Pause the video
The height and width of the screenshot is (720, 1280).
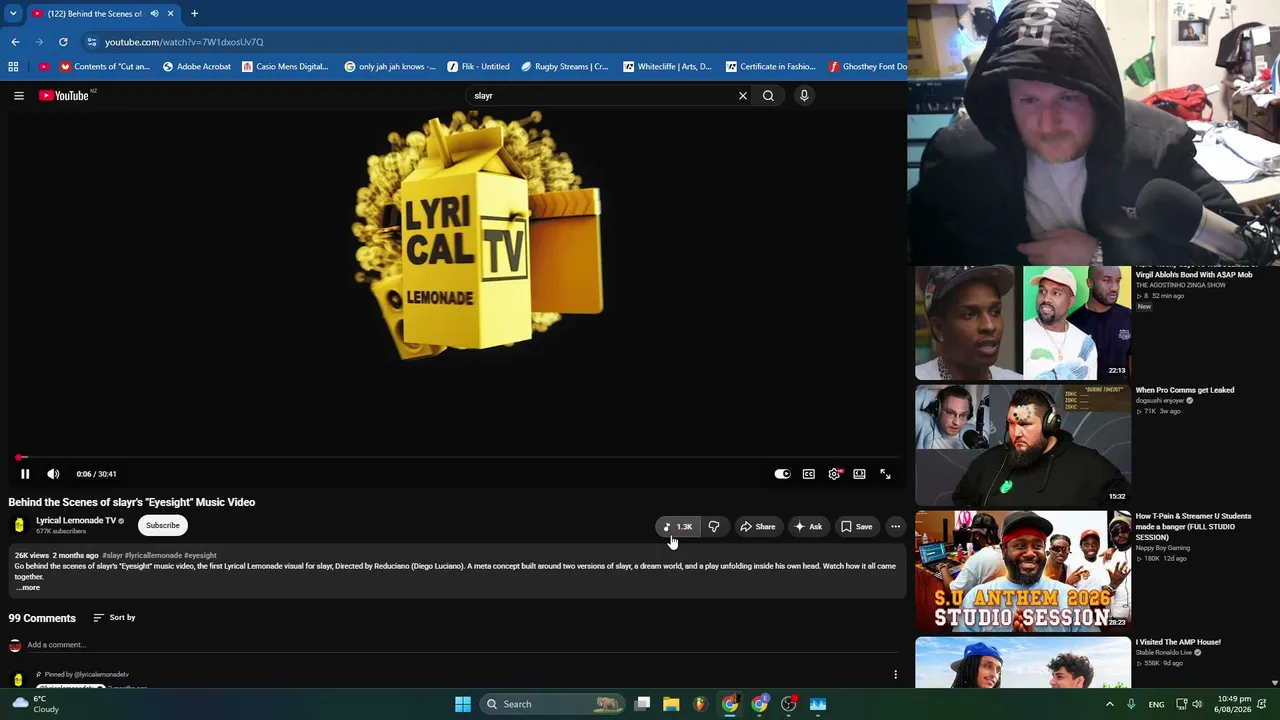tap(25, 474)
